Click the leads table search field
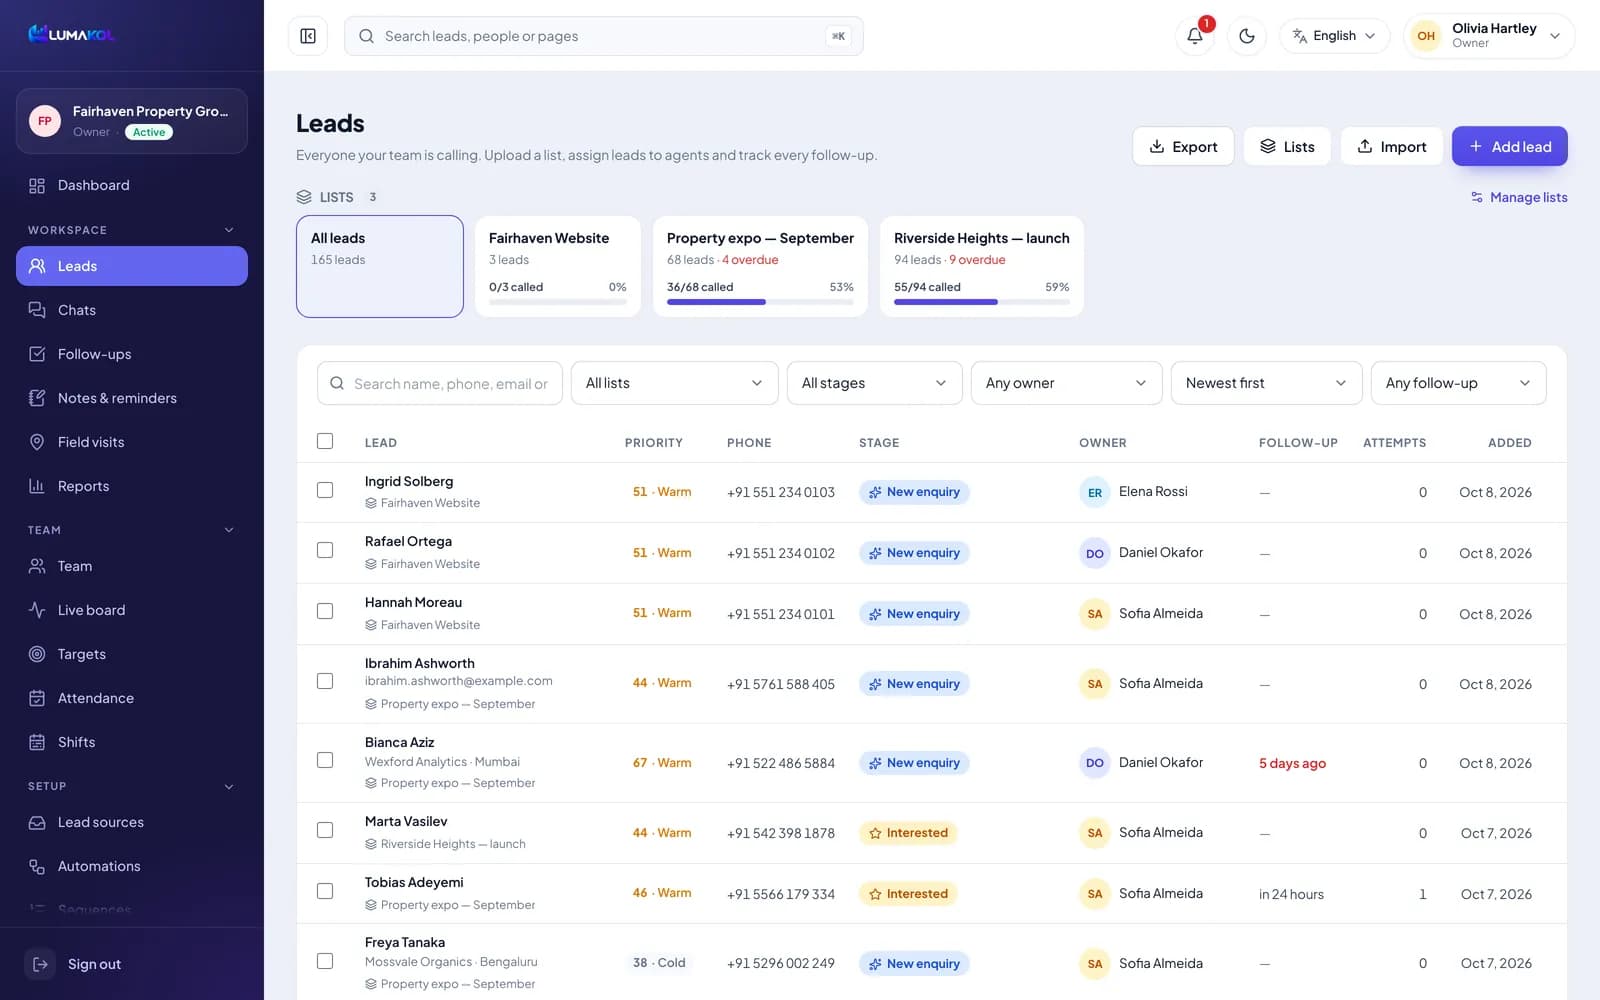Screen dimensions: 1600x1000 pos(440,383)
